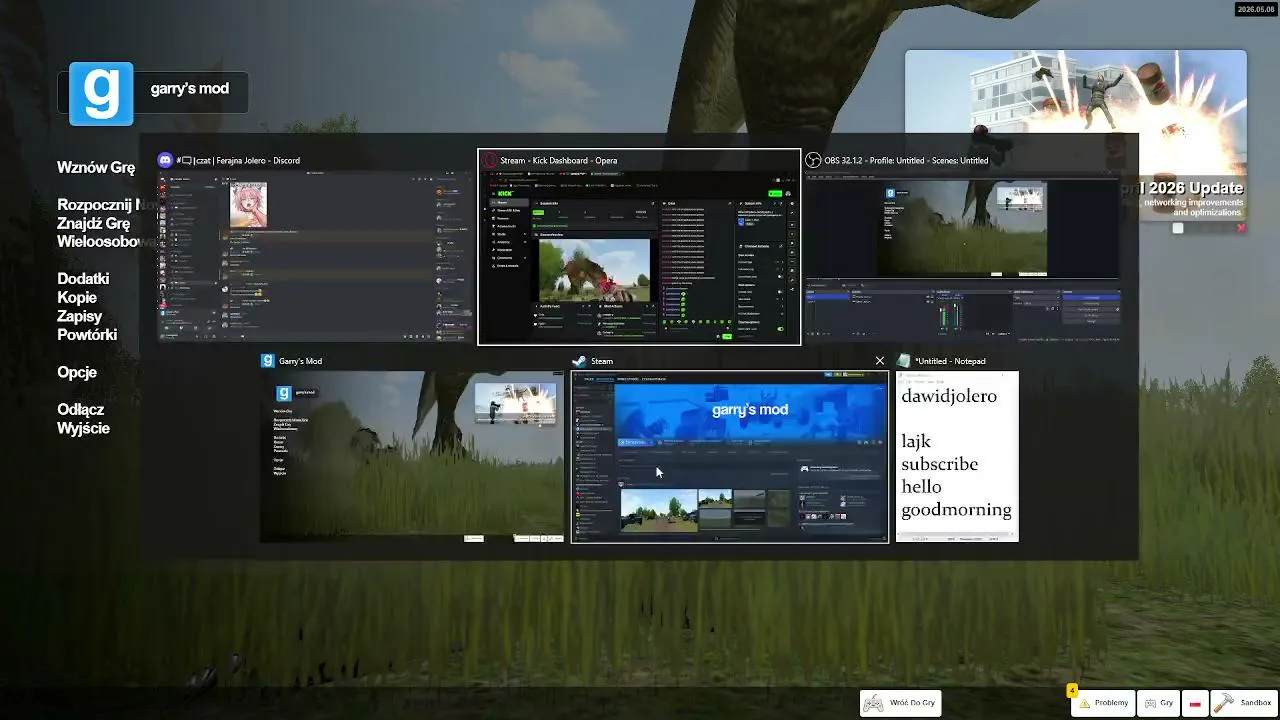
Task: Select Rozpocznij in the main menu
Action: 95,205
